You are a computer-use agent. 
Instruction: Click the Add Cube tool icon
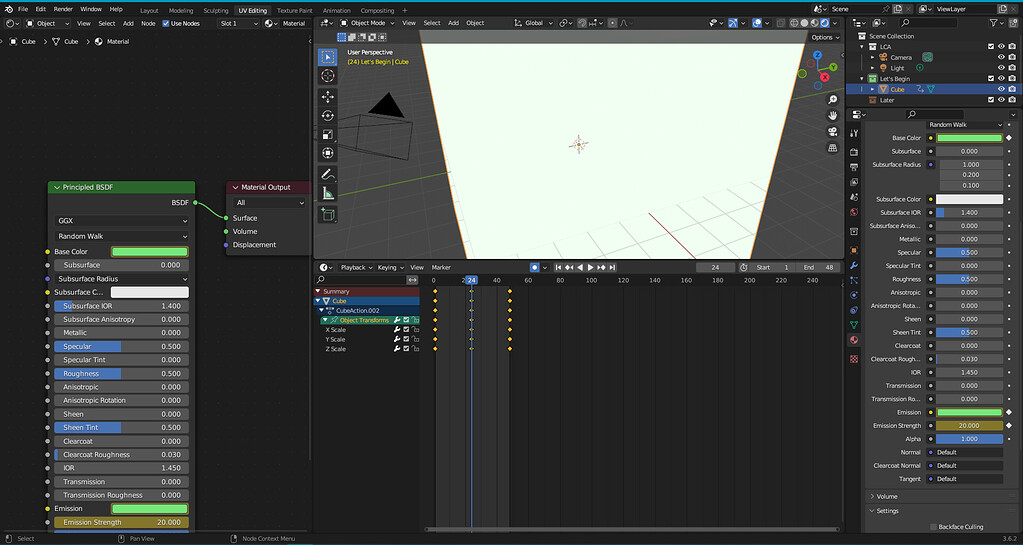coord(328,214)
